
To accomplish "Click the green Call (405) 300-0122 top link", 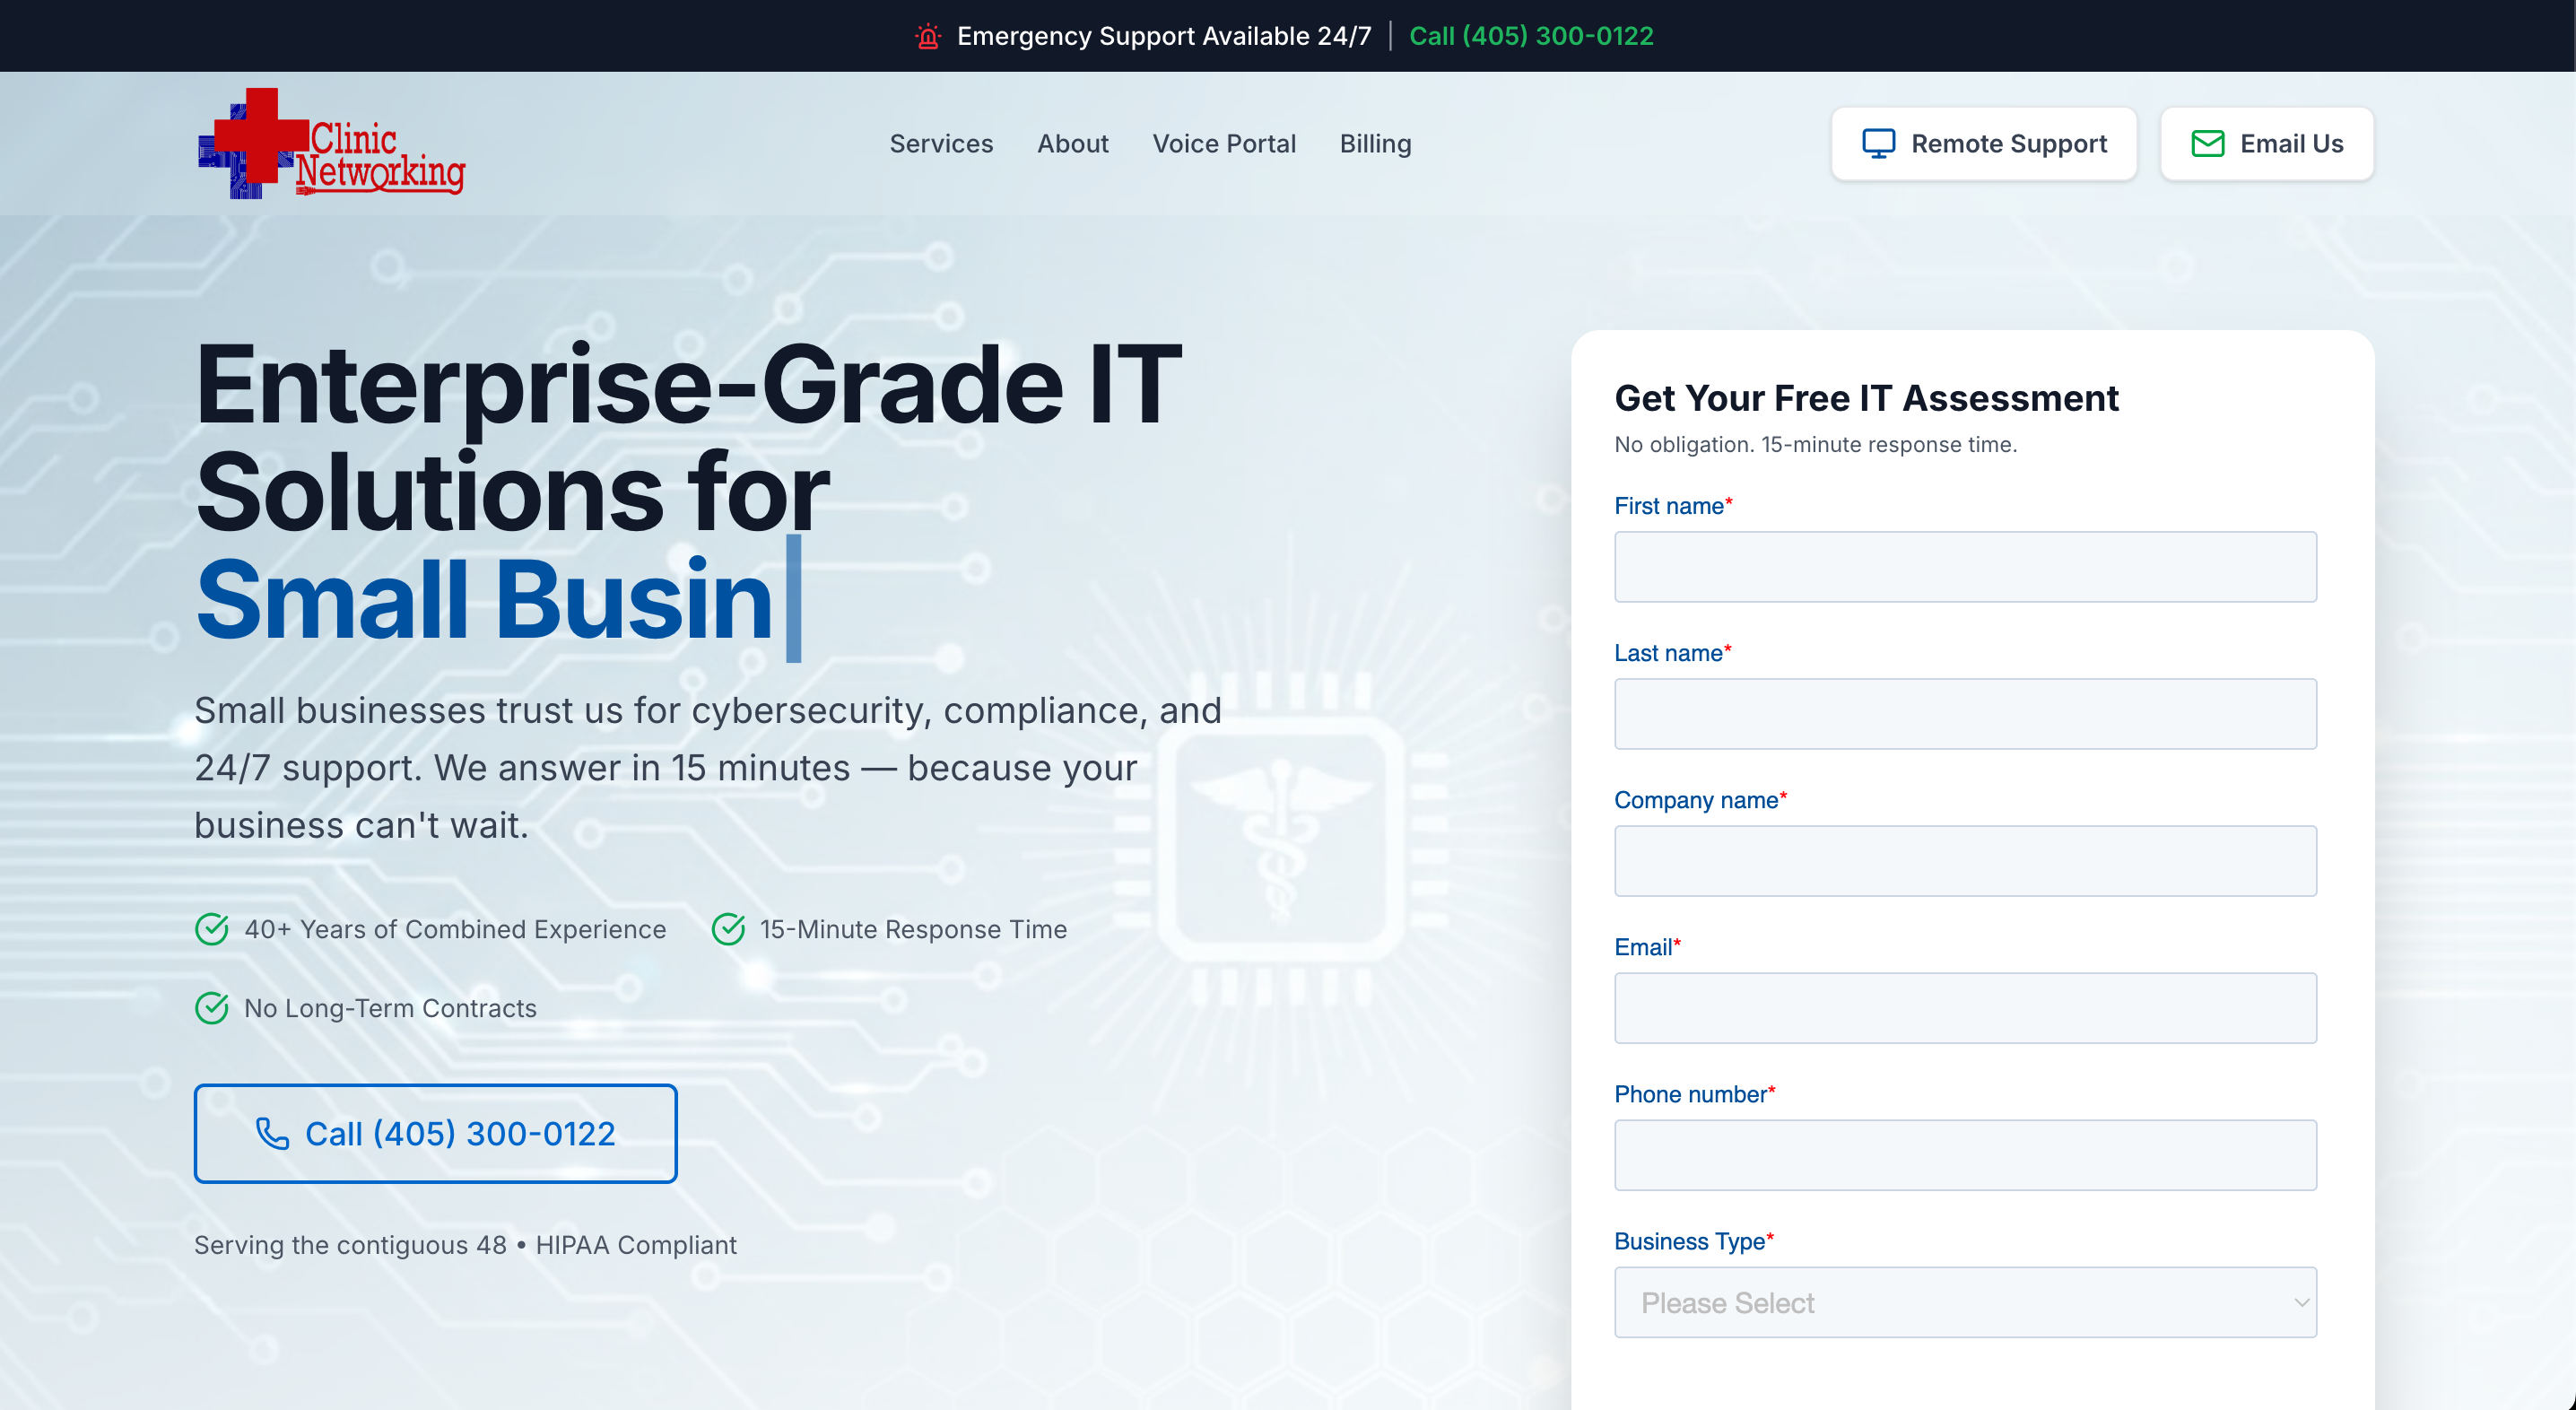I will (x=1530, y=37).
